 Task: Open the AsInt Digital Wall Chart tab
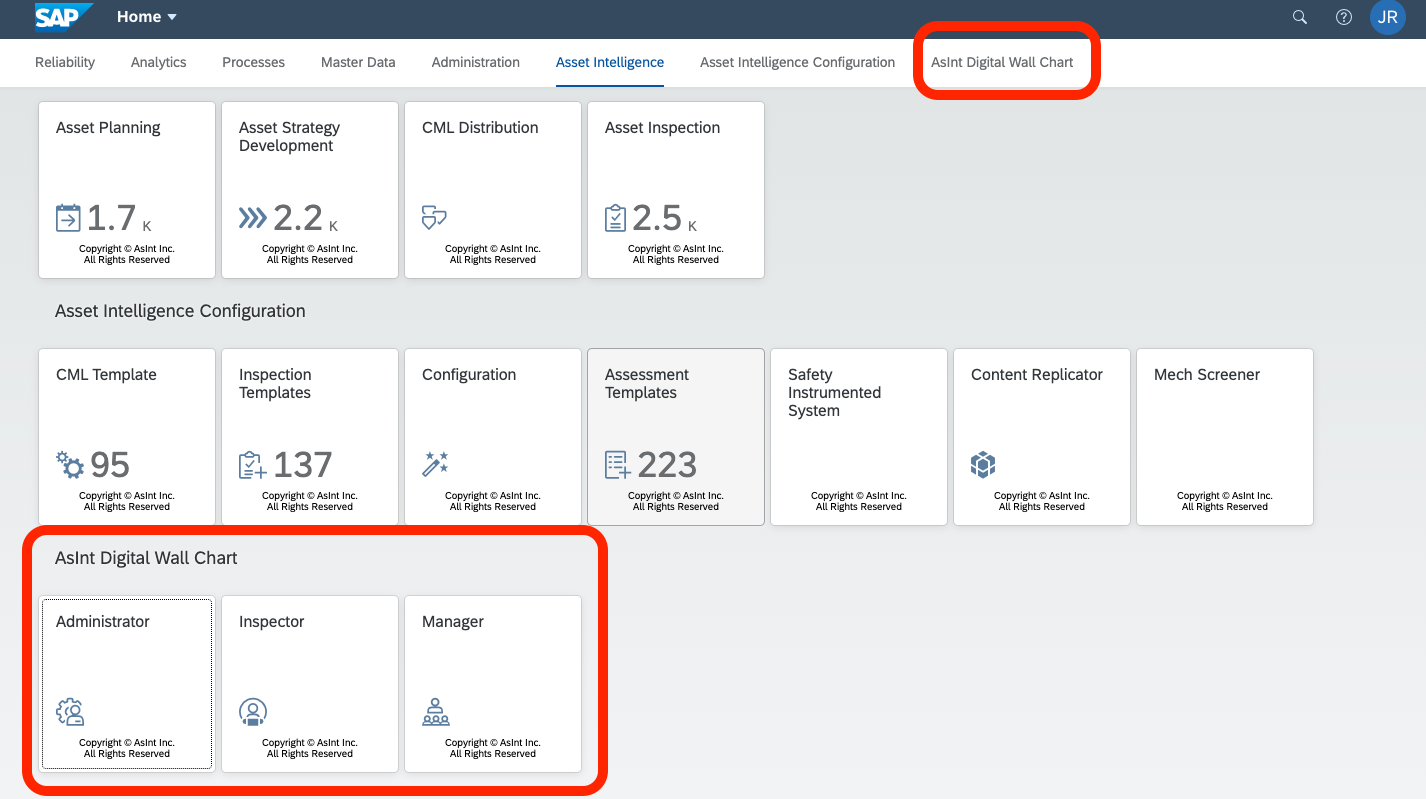point(1002,62)
